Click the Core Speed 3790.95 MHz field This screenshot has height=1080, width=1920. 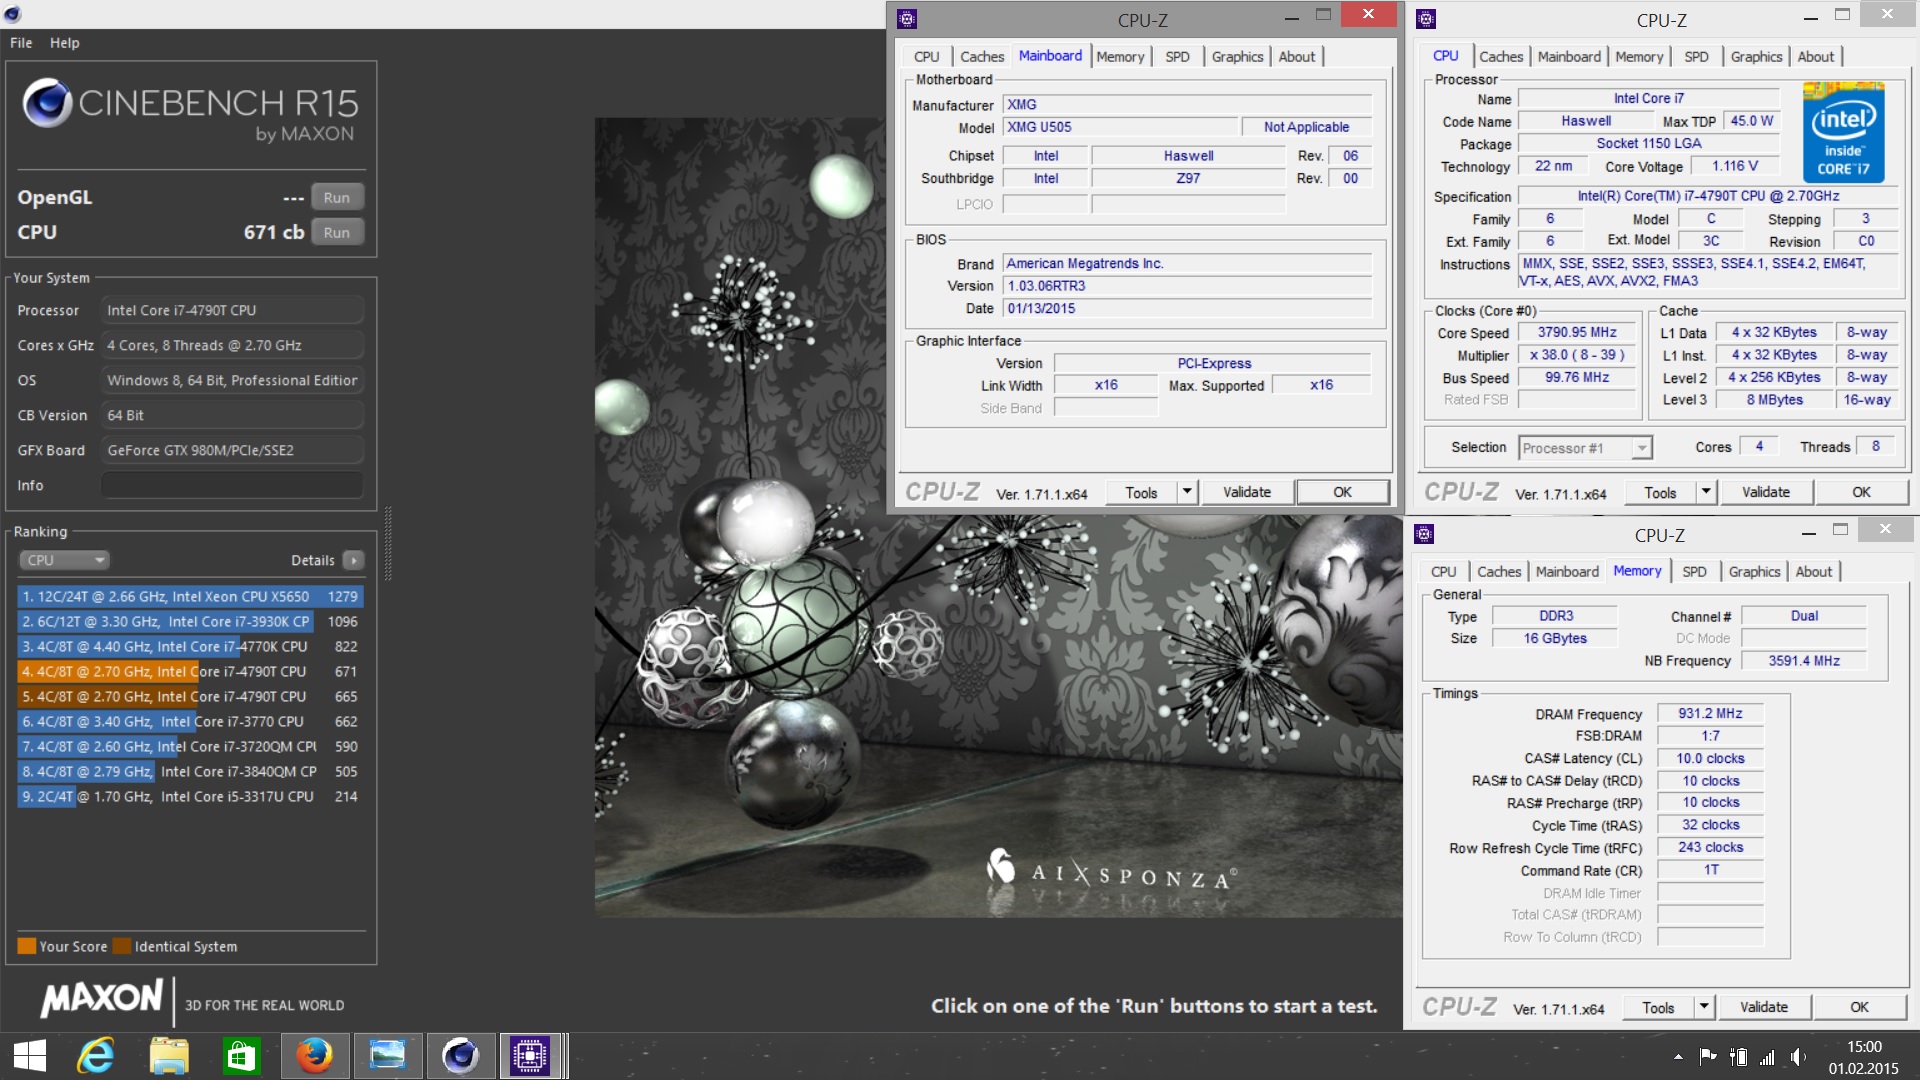[1577, 332]
